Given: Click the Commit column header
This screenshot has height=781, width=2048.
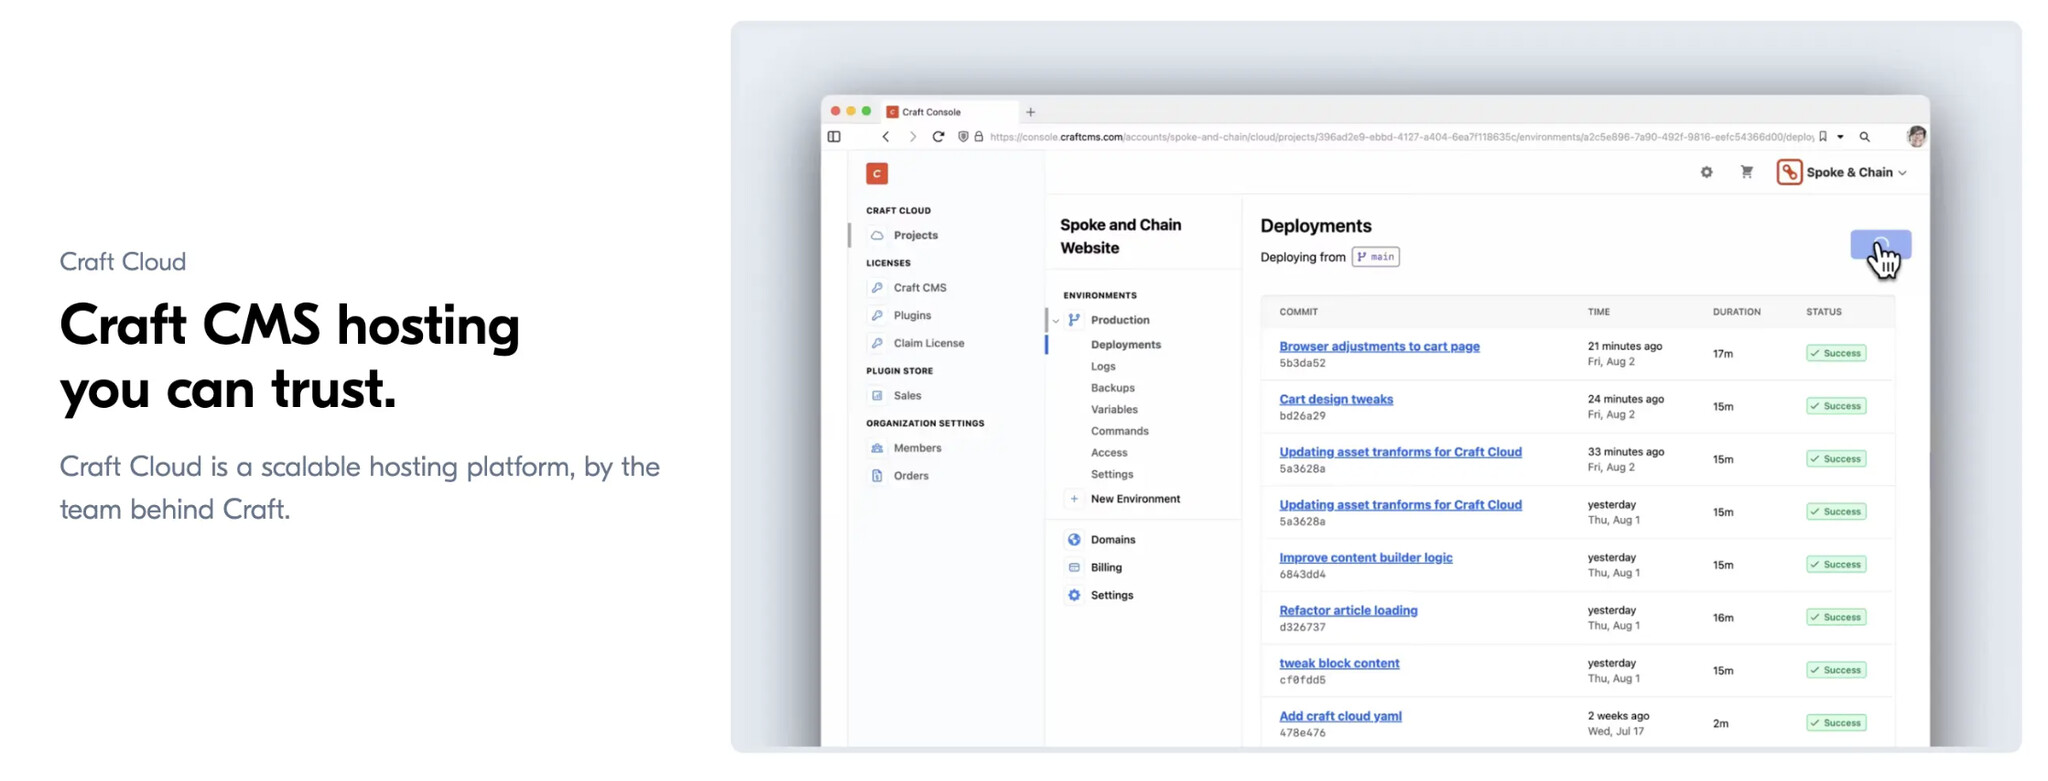Looking at the screenshot, I should click(1298, 312).
